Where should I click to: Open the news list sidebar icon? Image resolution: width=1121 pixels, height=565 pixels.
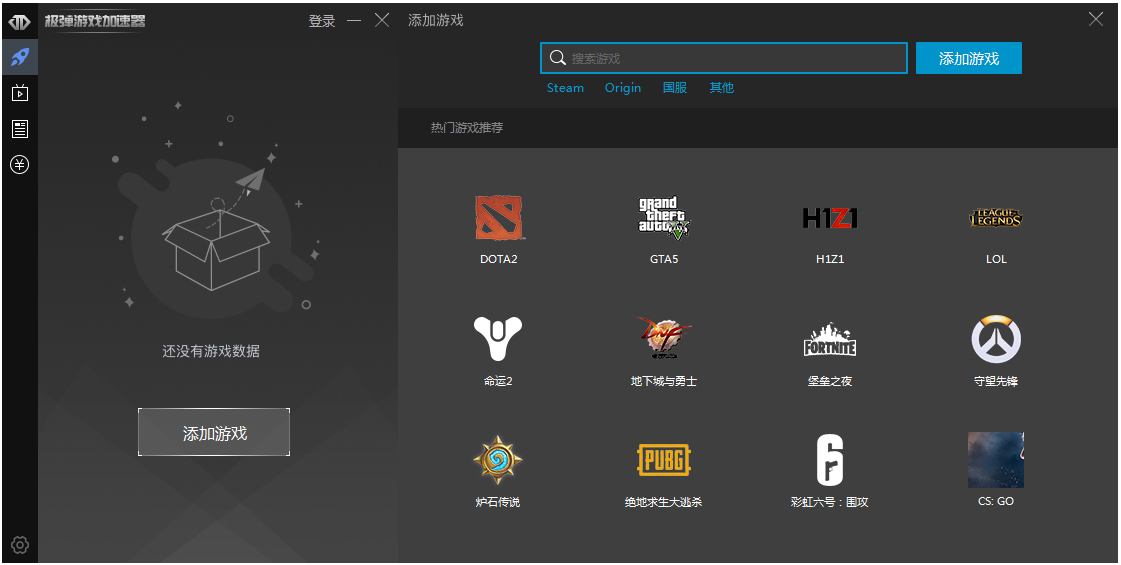point(19,129)
